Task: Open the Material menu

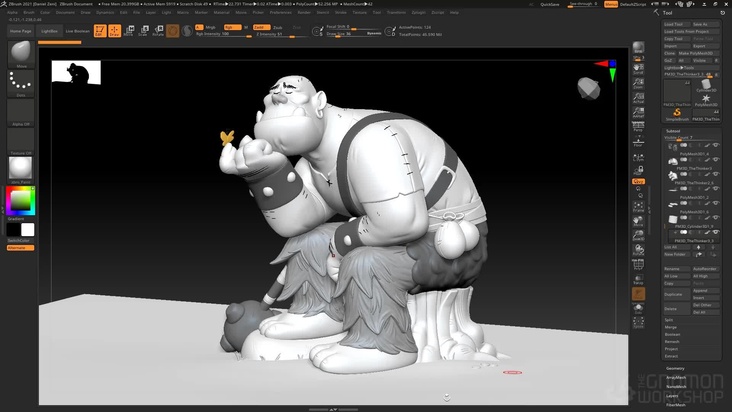Action: pos(221,13)
